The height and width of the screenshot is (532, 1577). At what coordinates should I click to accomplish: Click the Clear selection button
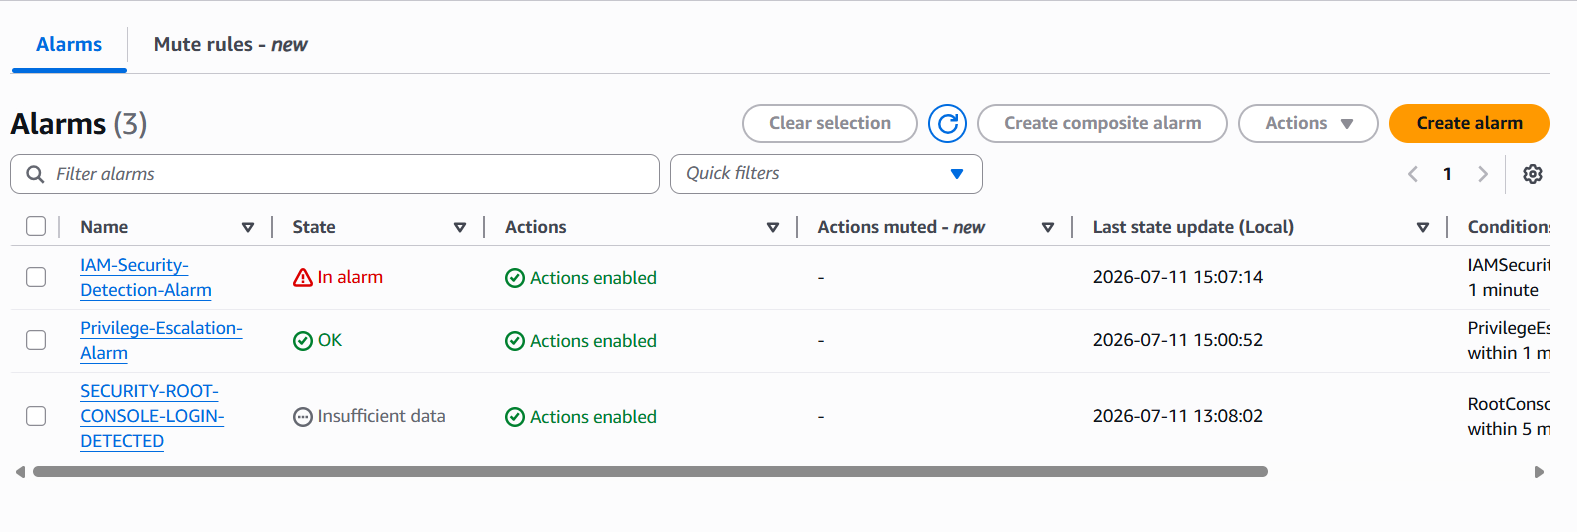point(830,123)
